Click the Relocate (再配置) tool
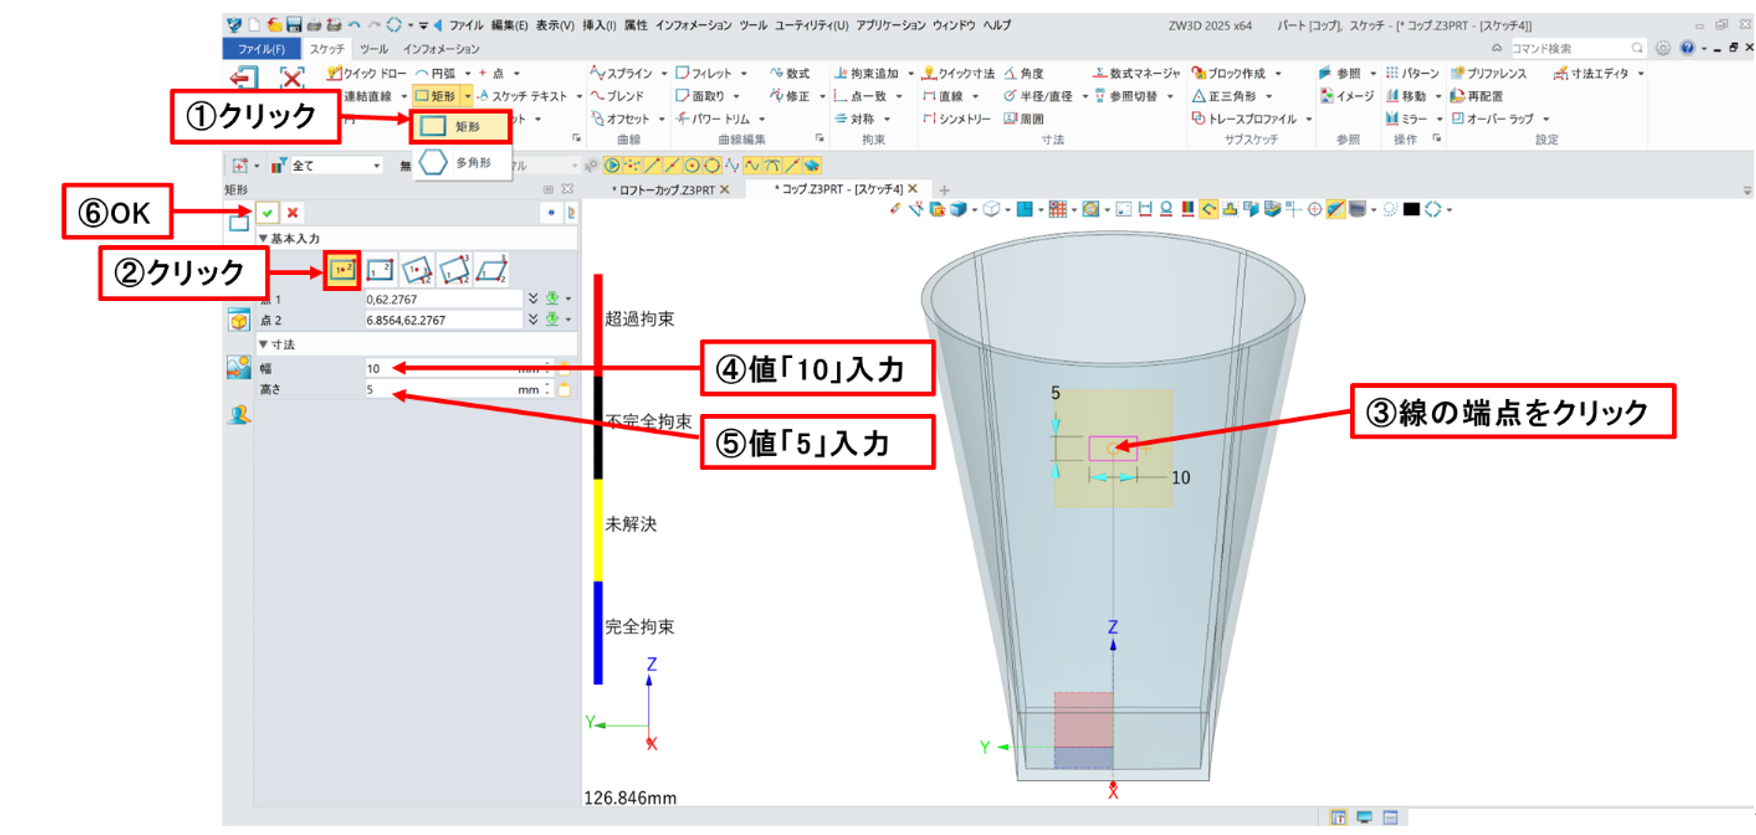Viewport: 1756px width, 835px height. 1477,96
